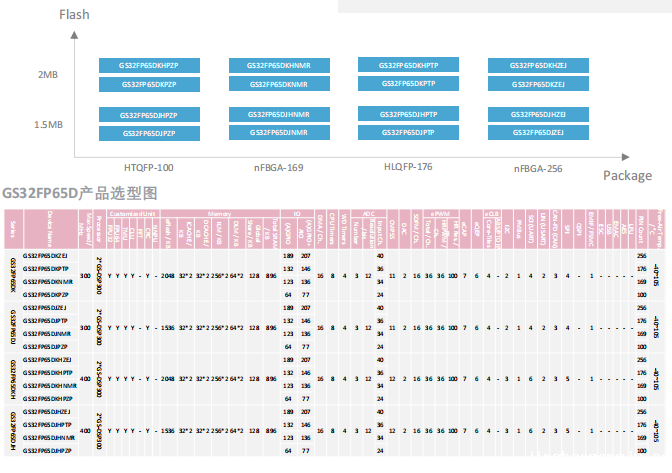Select the GS32FP65DKHZEJ part box
Image resolution: width=672 pixels, height=473 pixels.
point(538,66)
